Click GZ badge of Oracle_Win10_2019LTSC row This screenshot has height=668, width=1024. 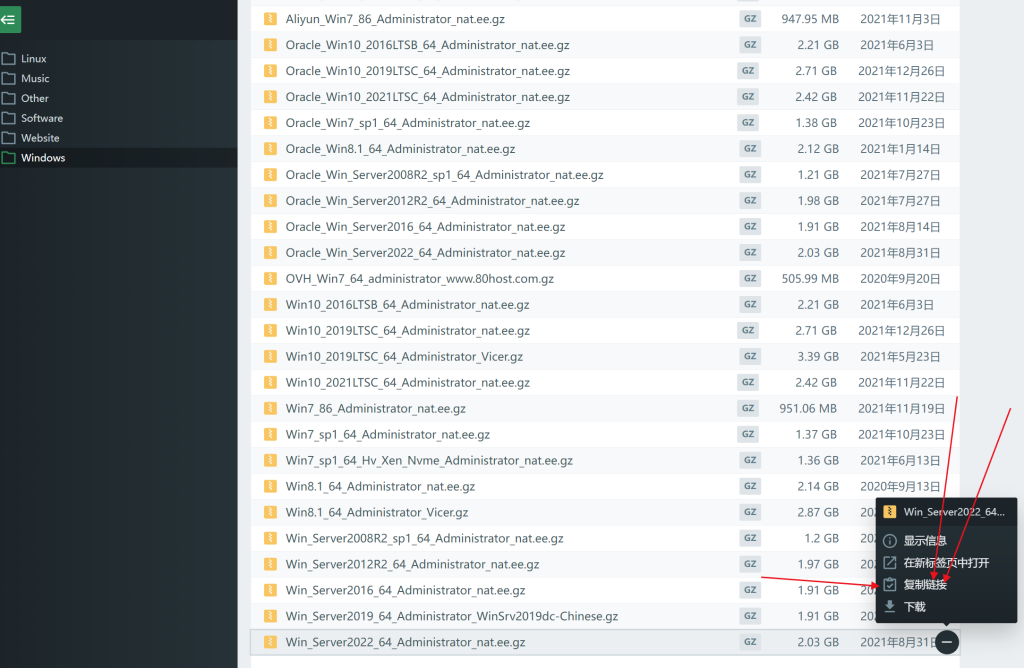(748, 71)
